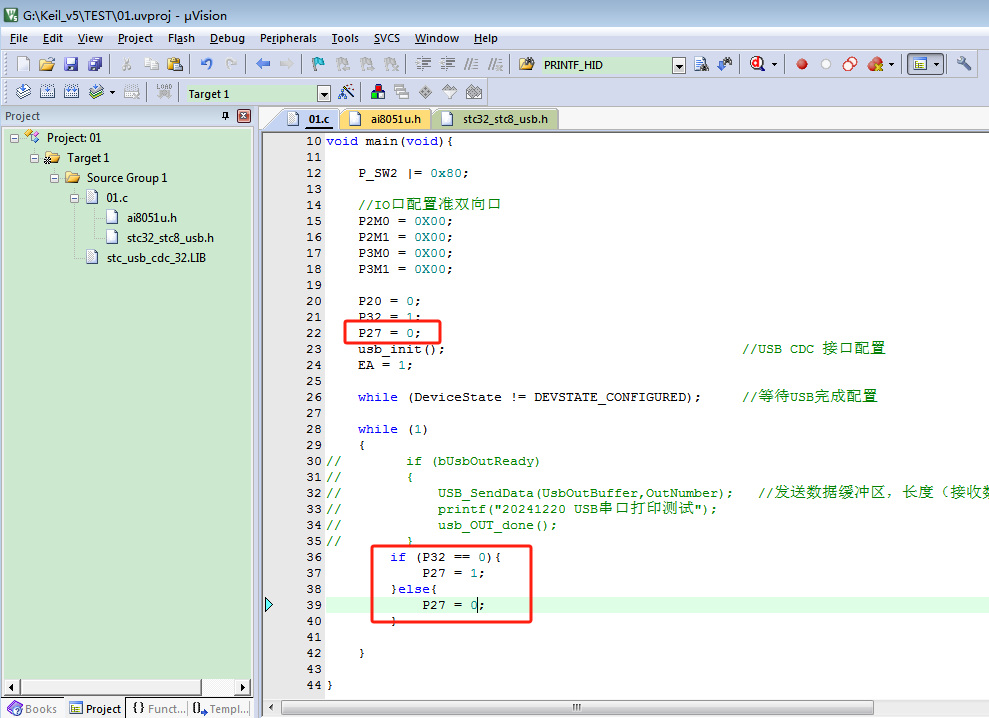Viewport: 989px width, 718px height.
Task: Select stc32_stc8_usb.h in project tree
Action: [170, 238]
